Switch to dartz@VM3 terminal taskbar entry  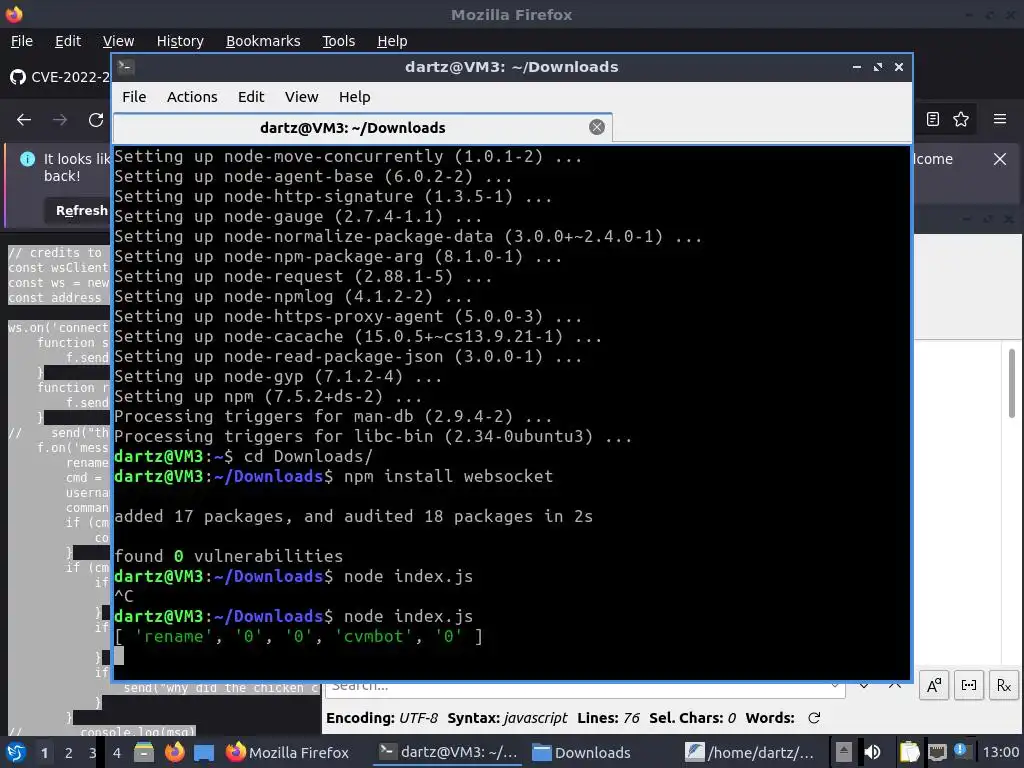(x=449, y=752)
